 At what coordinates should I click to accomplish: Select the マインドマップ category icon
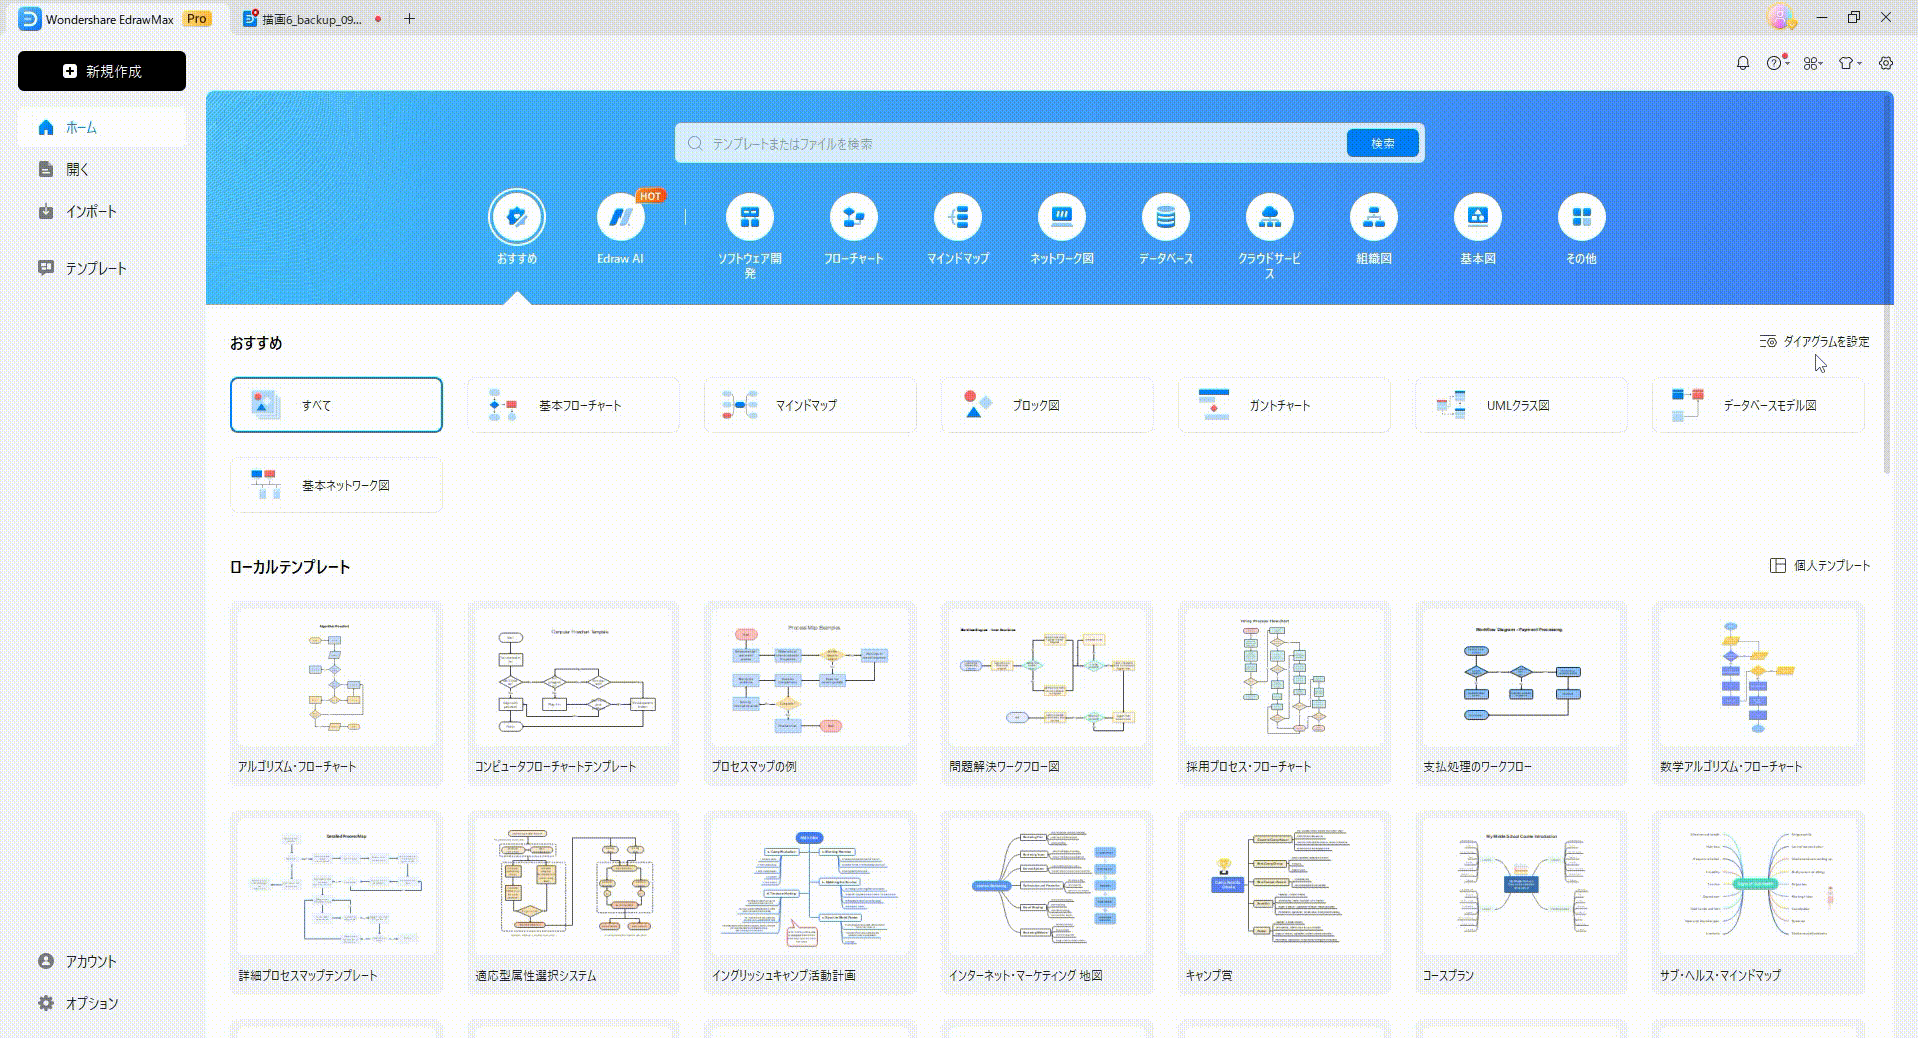957,217
